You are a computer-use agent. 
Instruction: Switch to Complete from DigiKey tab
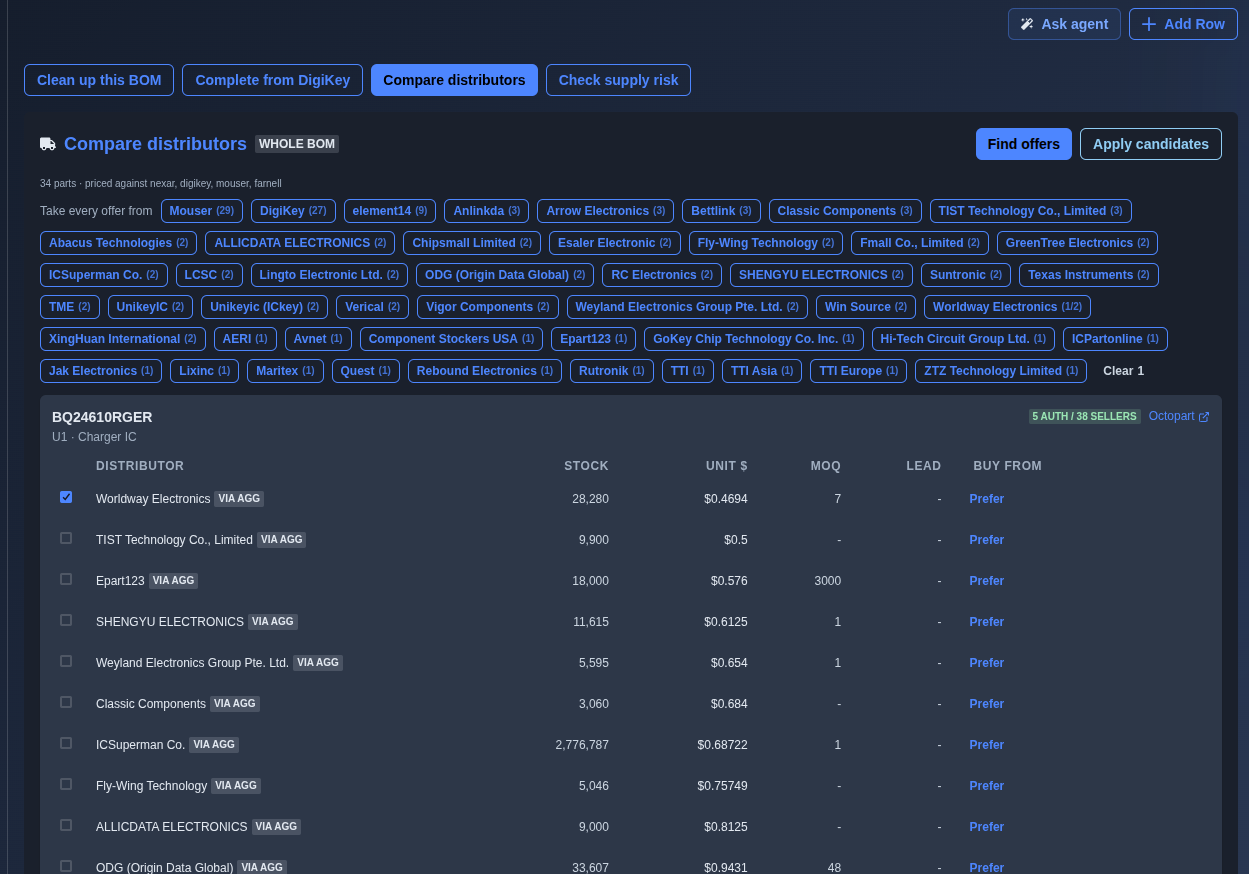[272, 80]
